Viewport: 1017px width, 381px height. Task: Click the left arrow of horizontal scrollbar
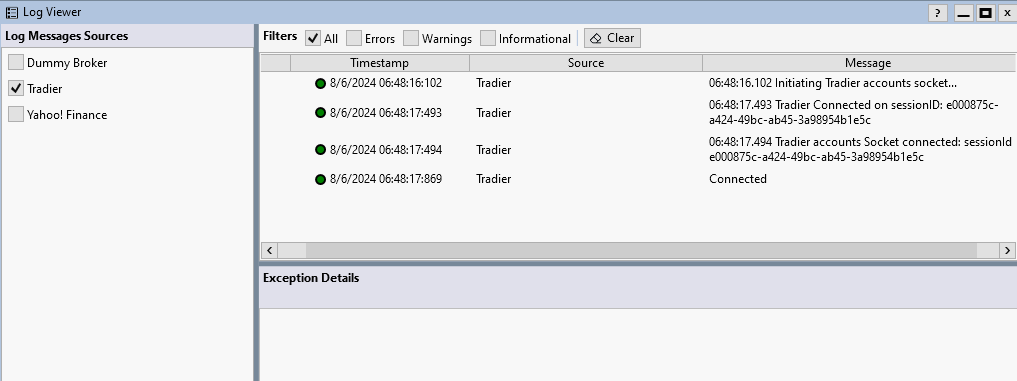pyautogui.click(x=270, y=250)
